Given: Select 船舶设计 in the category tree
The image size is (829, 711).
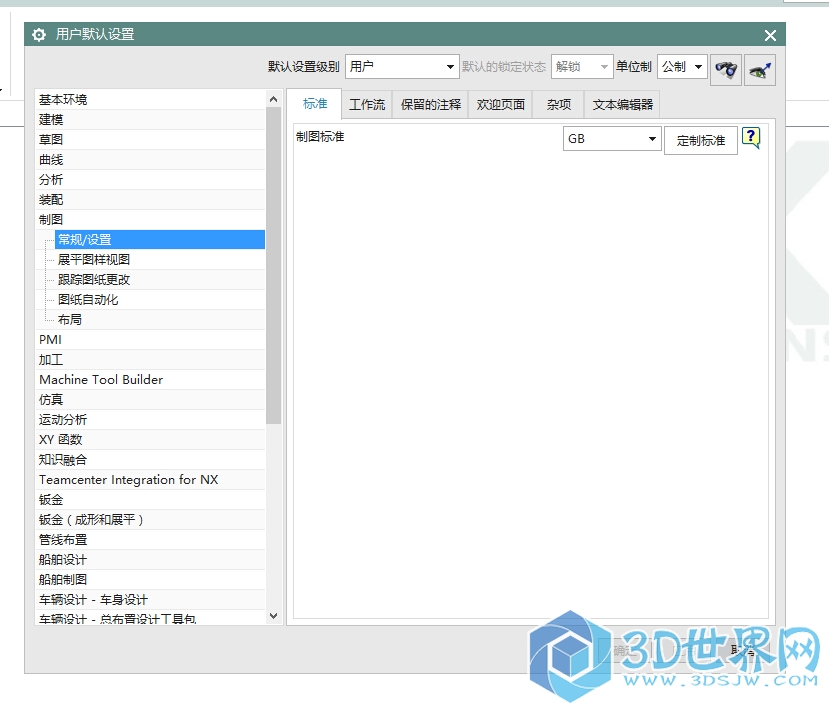Looking at the screenshot, I should [x=150, y=560].
